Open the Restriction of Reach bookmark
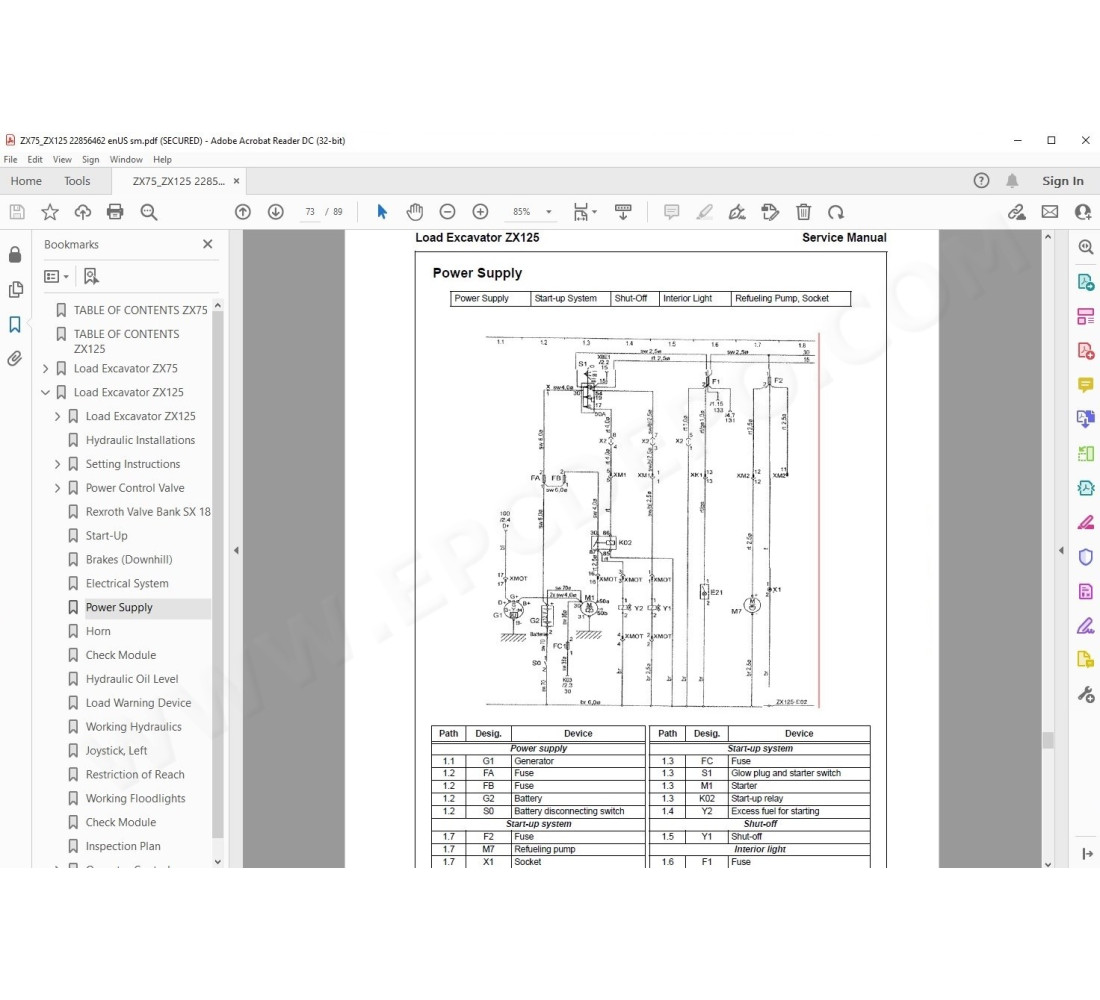Screen dimensions: 1100x1000 pos(135,775)
